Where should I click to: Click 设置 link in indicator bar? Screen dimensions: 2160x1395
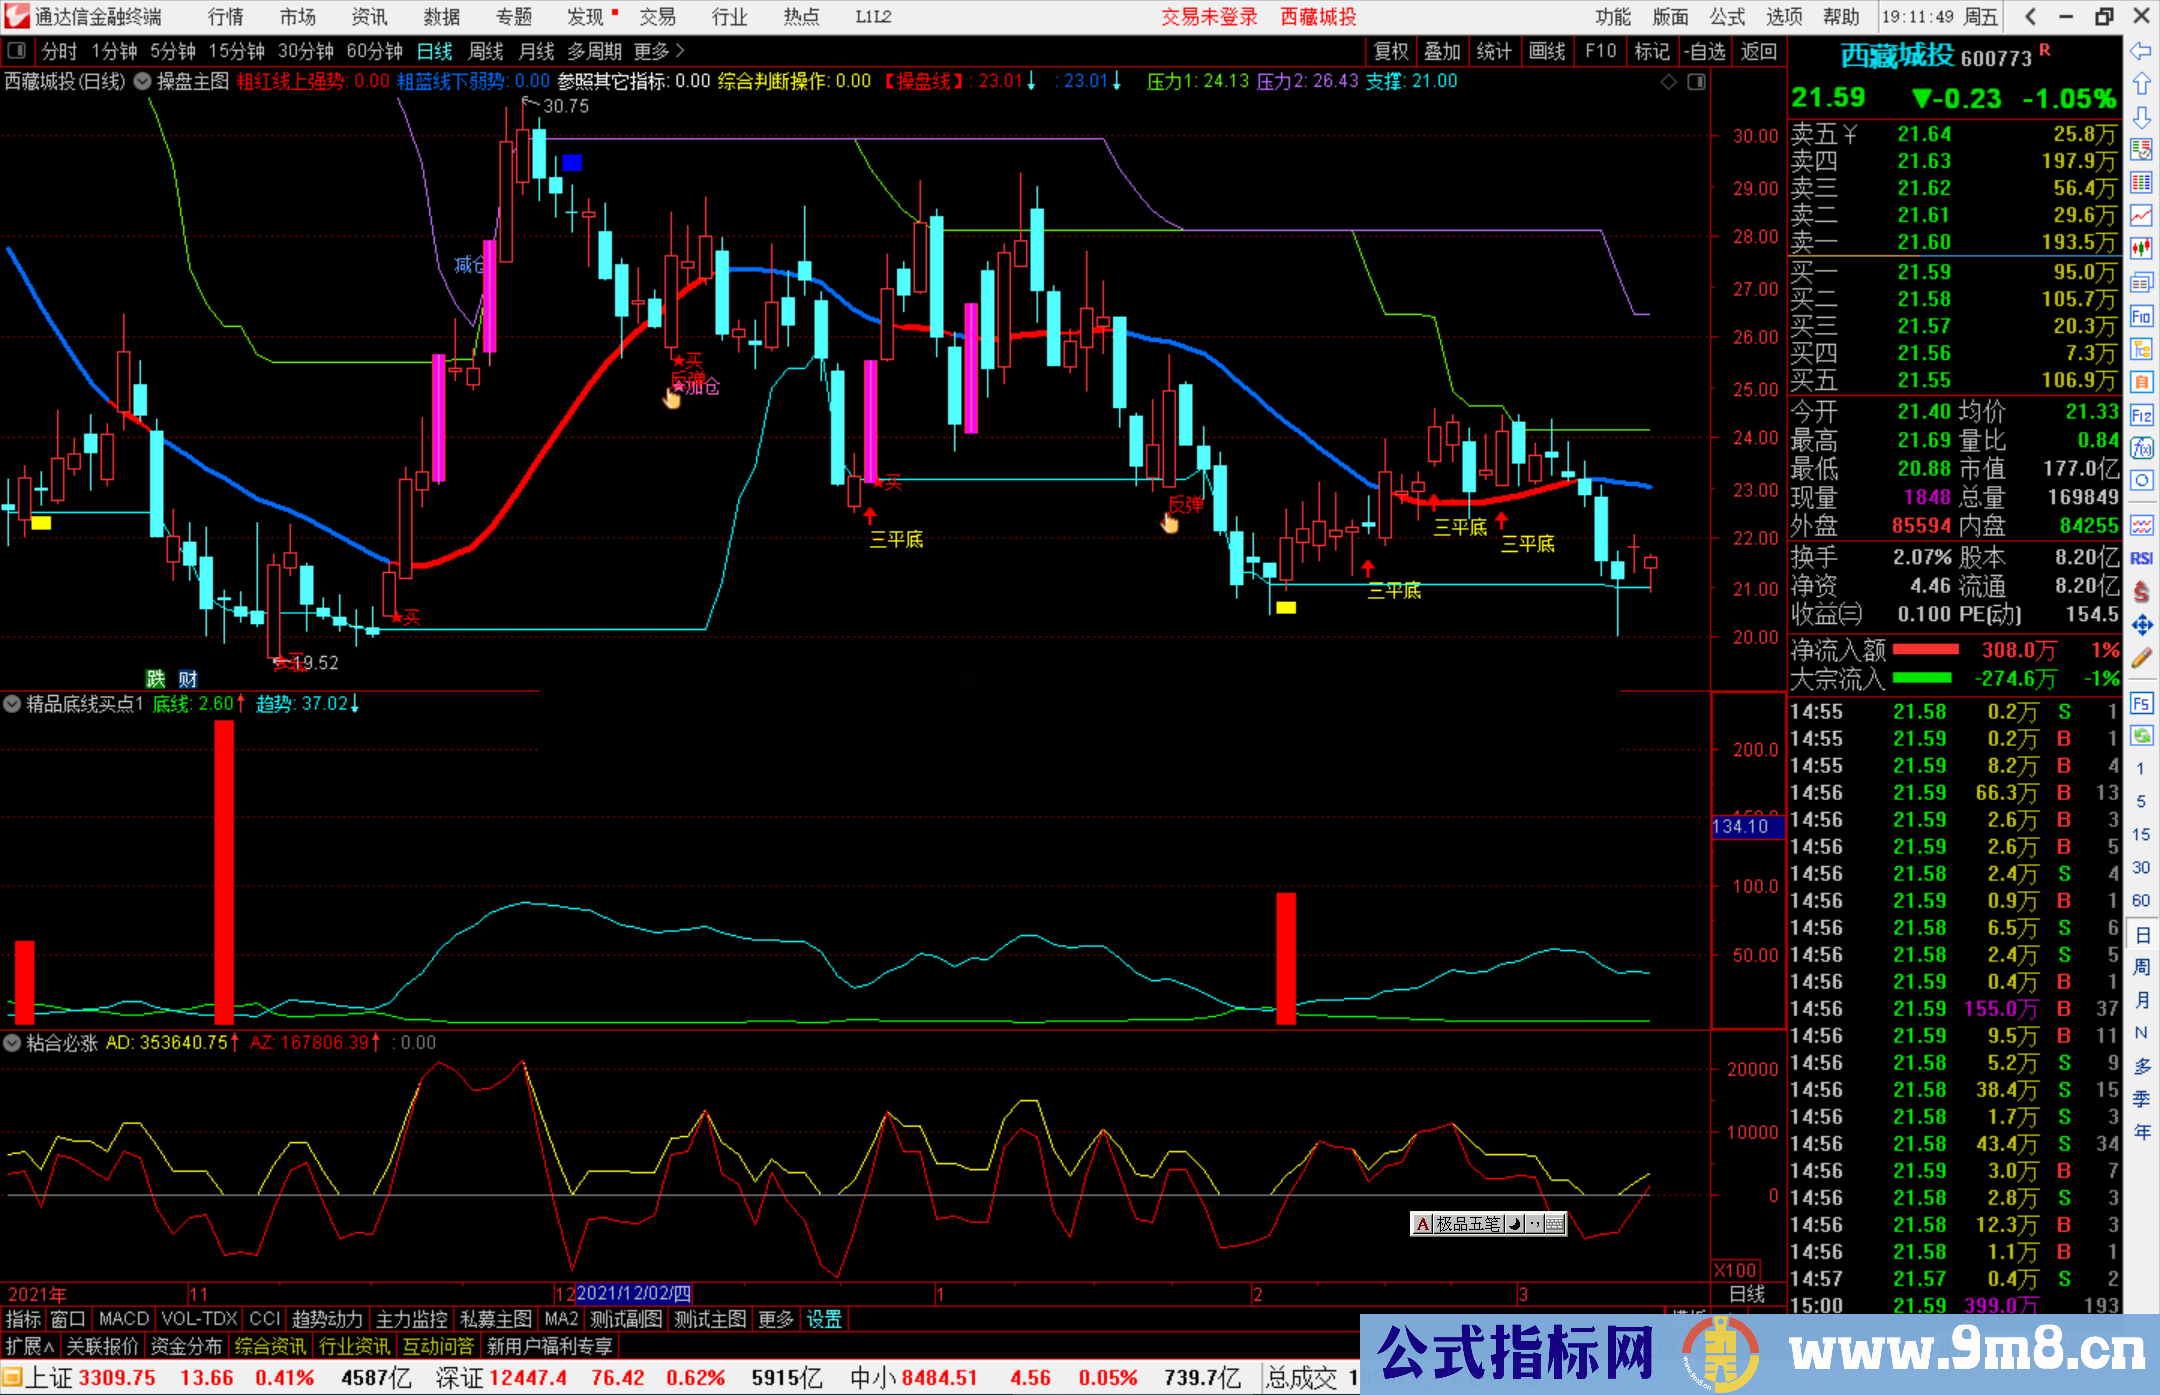[x=824, y=1319]
